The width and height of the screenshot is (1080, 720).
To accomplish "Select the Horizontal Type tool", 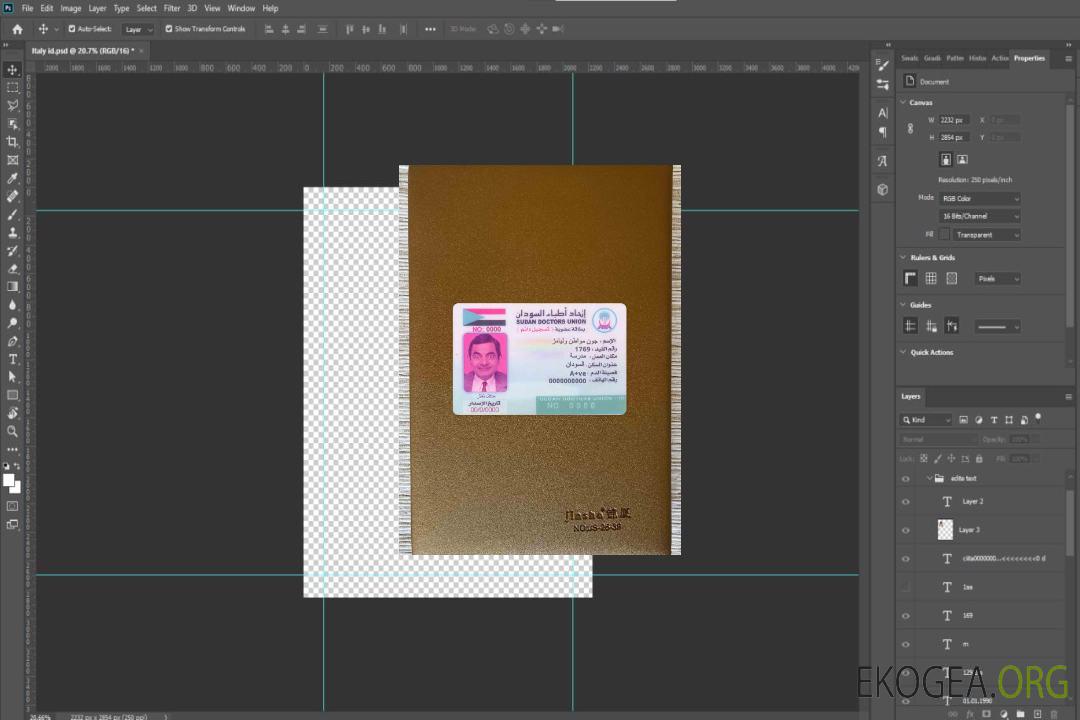I will (13, 359).
